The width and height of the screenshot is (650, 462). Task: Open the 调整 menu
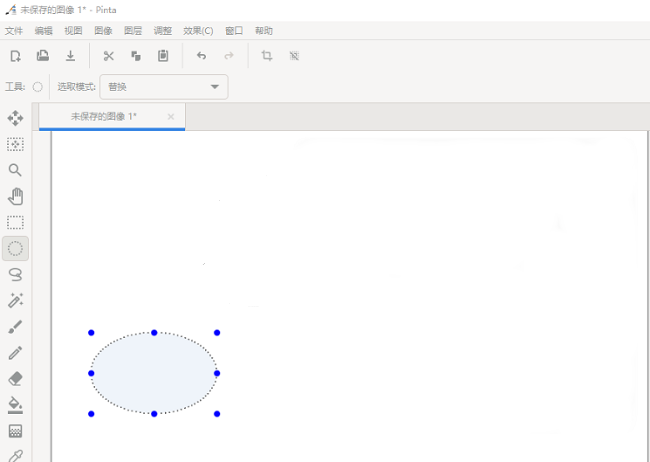(162, 31)
